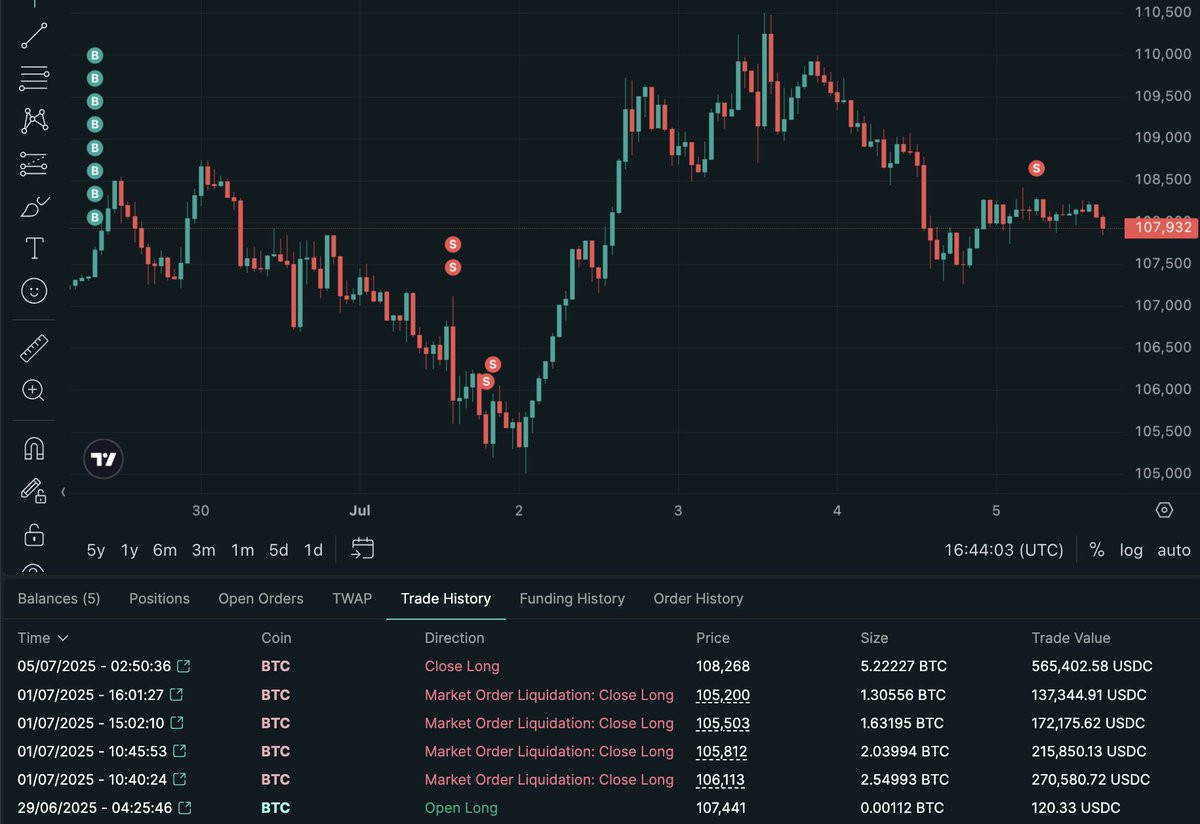Switch to TWAP tab

coord(352,598)
